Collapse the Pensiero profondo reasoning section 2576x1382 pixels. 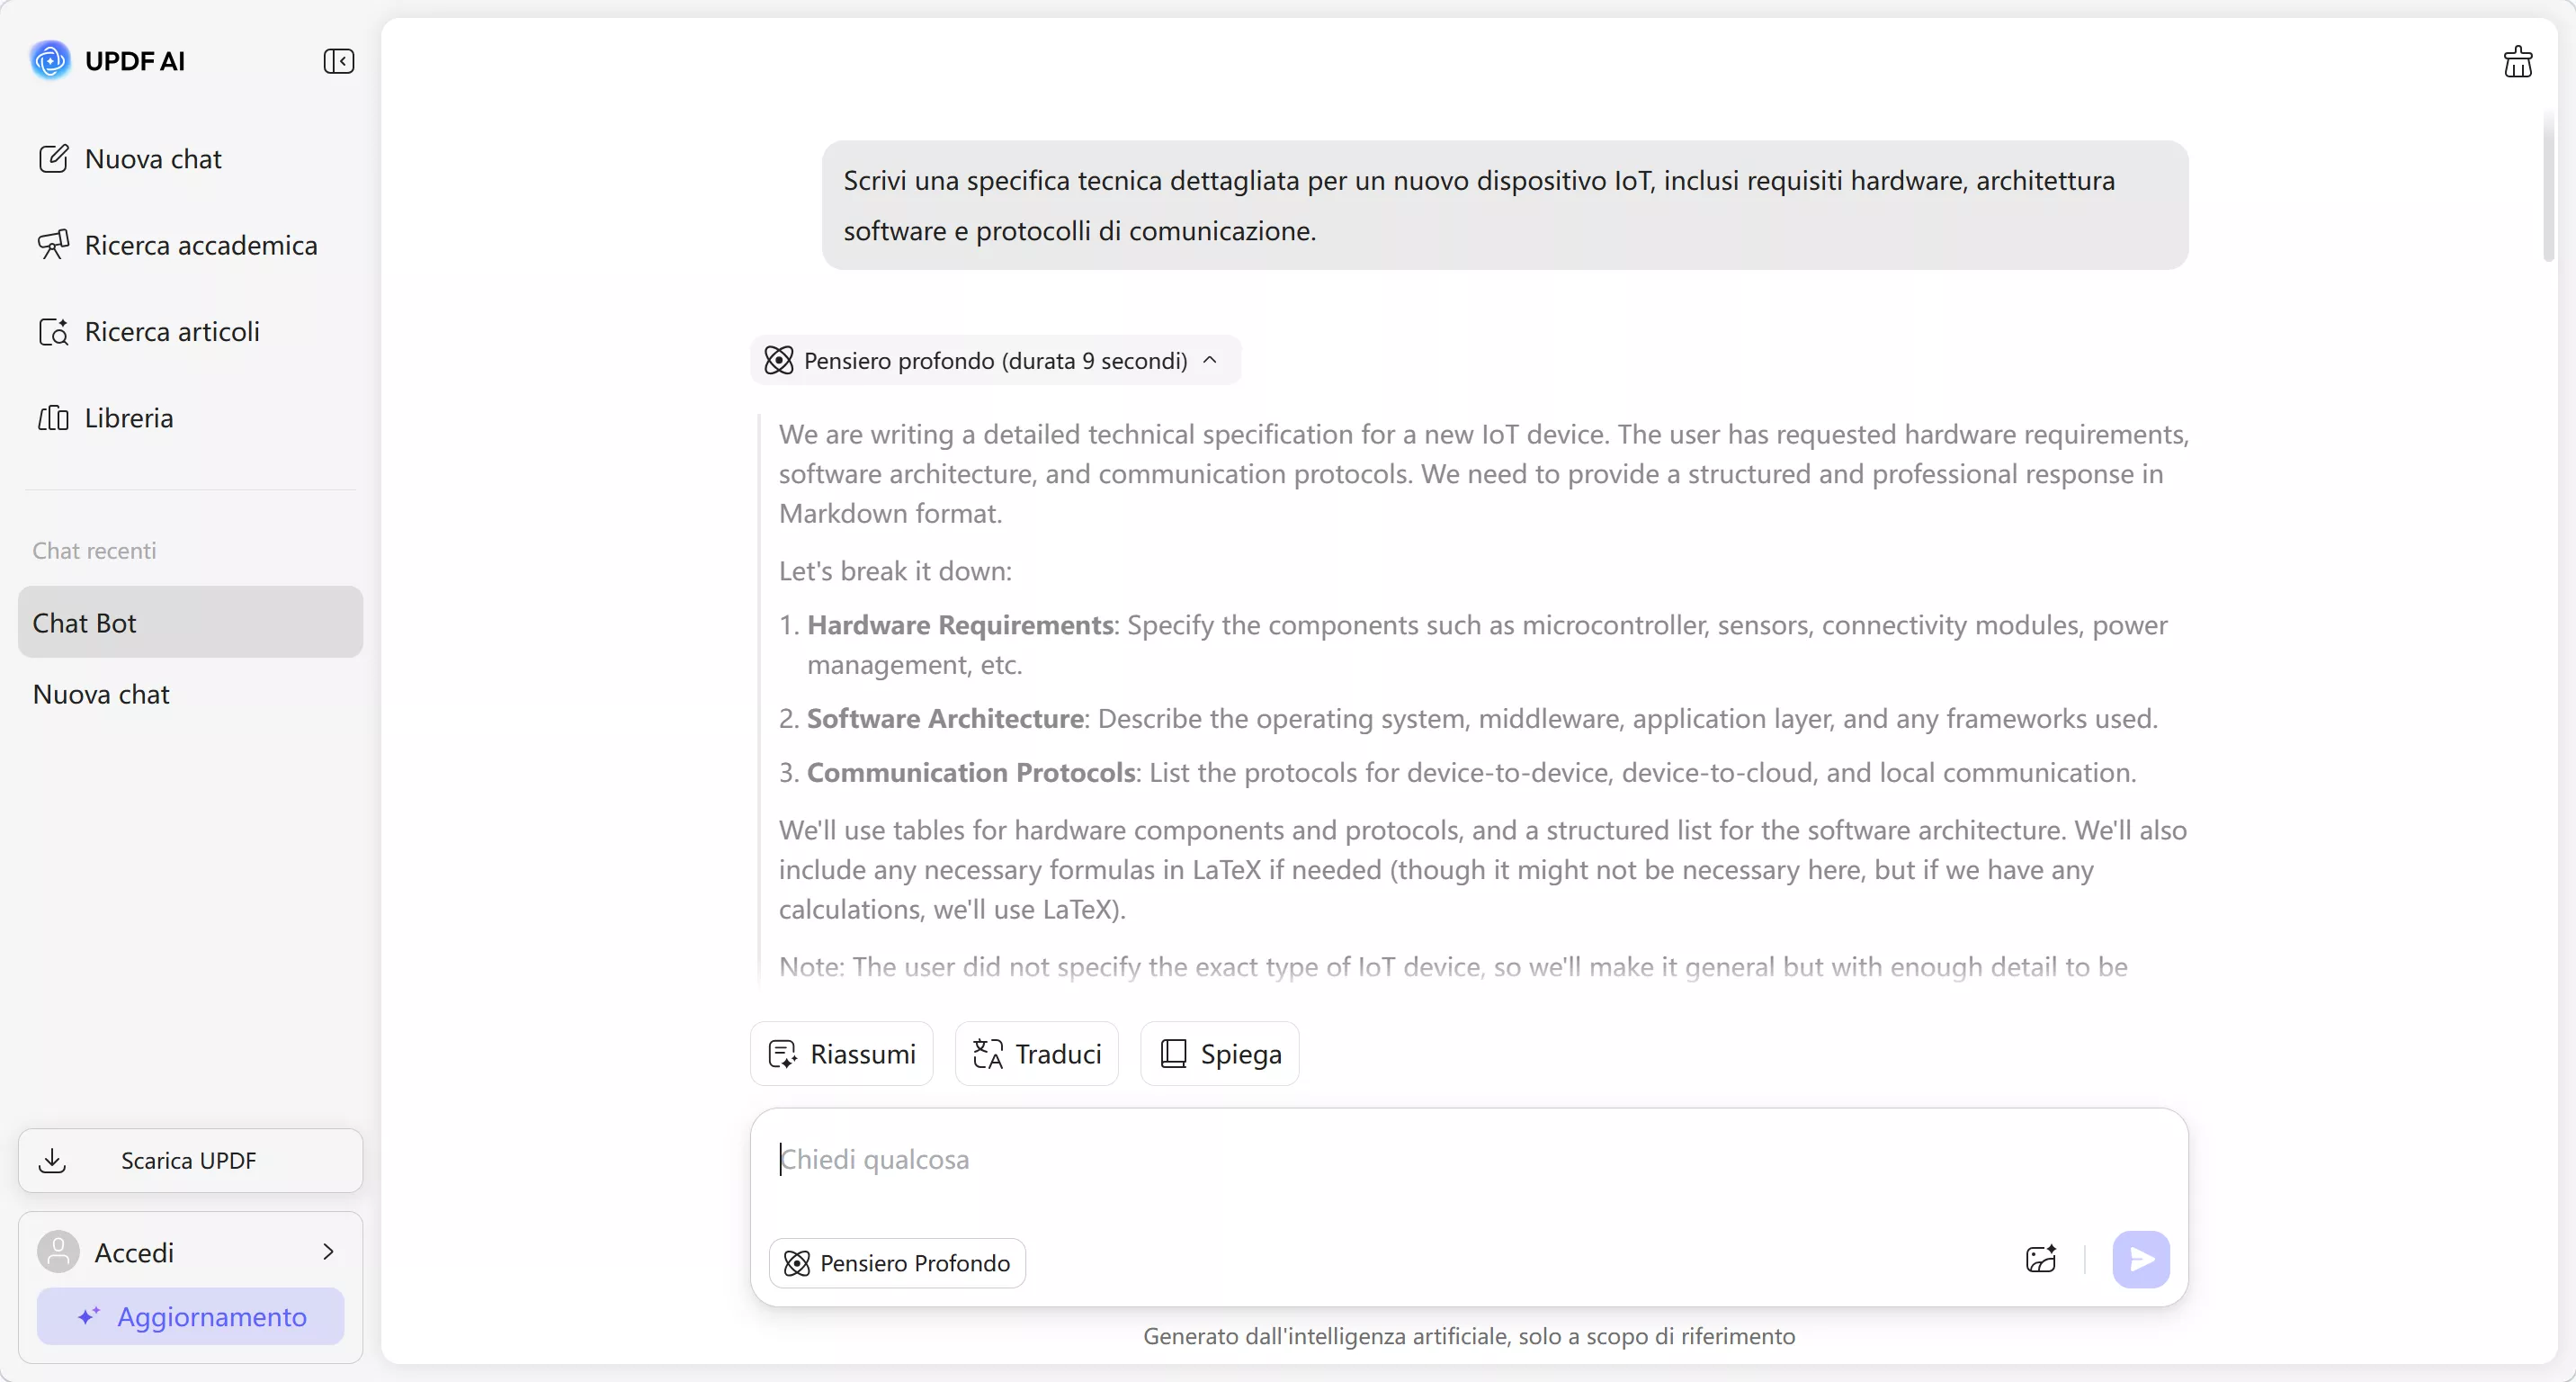pos(1210,360)
